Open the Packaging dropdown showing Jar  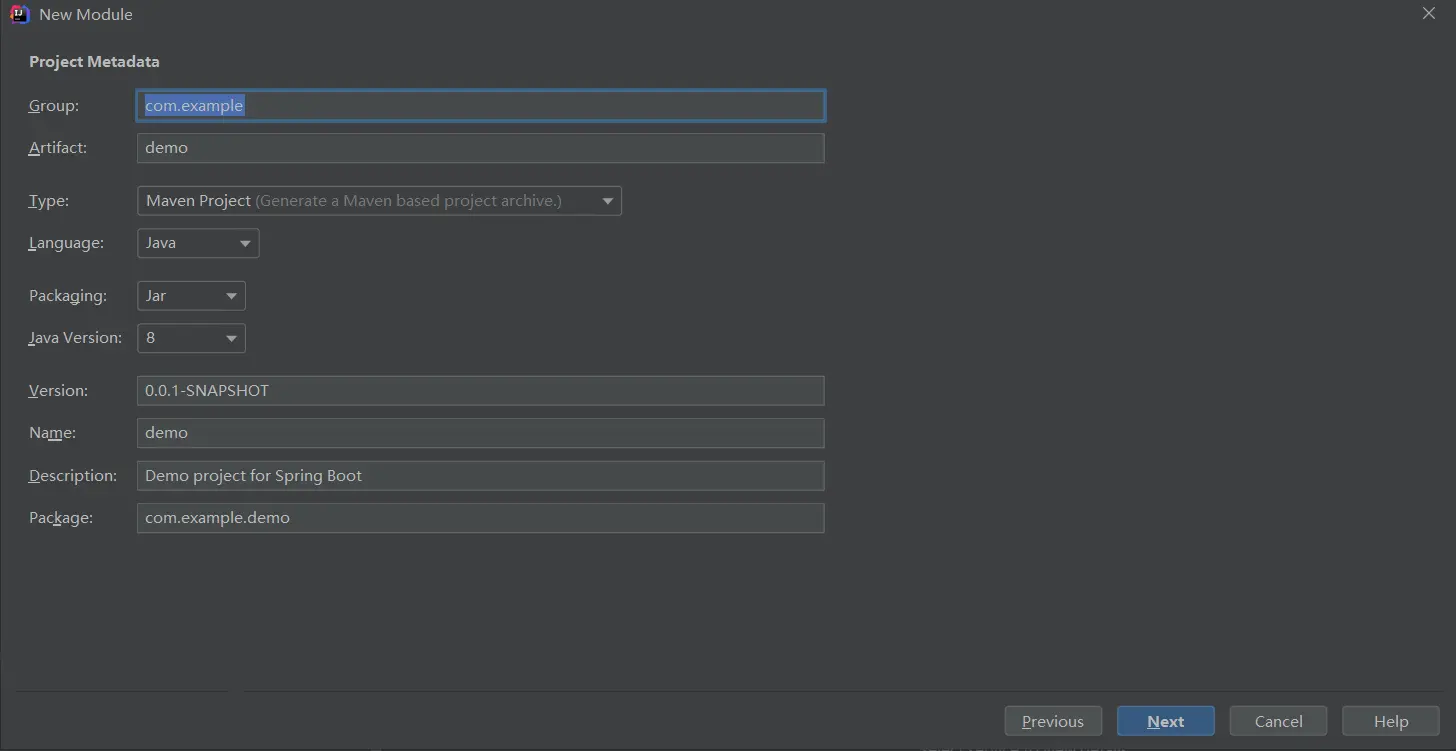coord(191,296)
